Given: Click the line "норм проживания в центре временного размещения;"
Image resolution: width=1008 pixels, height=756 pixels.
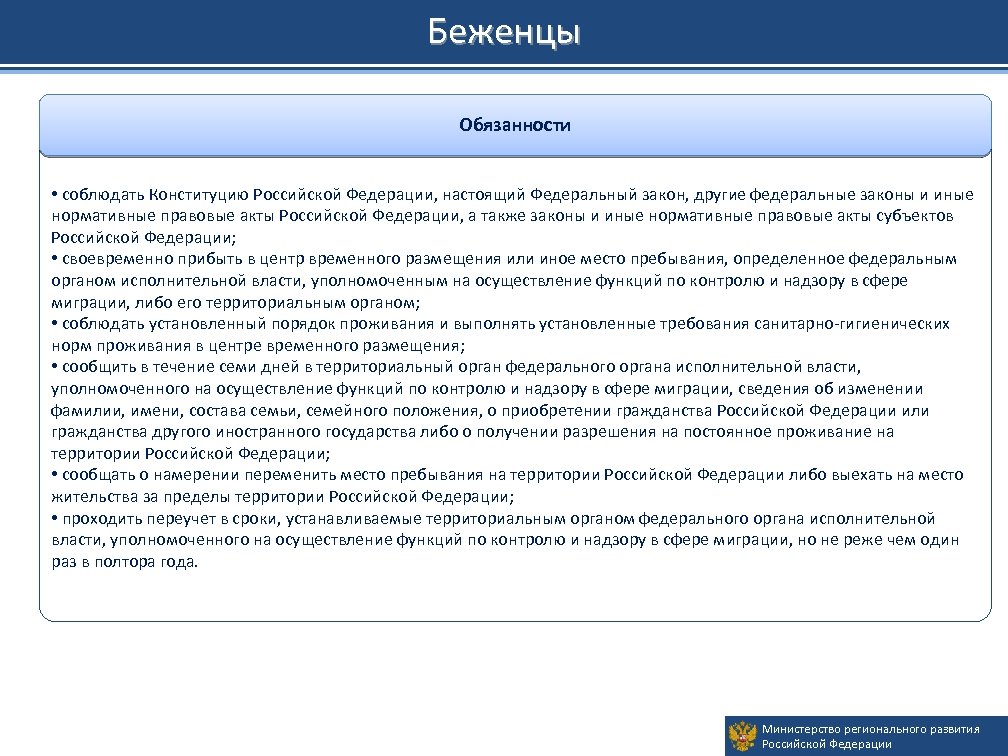Looking at the screenshot, I should coord(258,346).
